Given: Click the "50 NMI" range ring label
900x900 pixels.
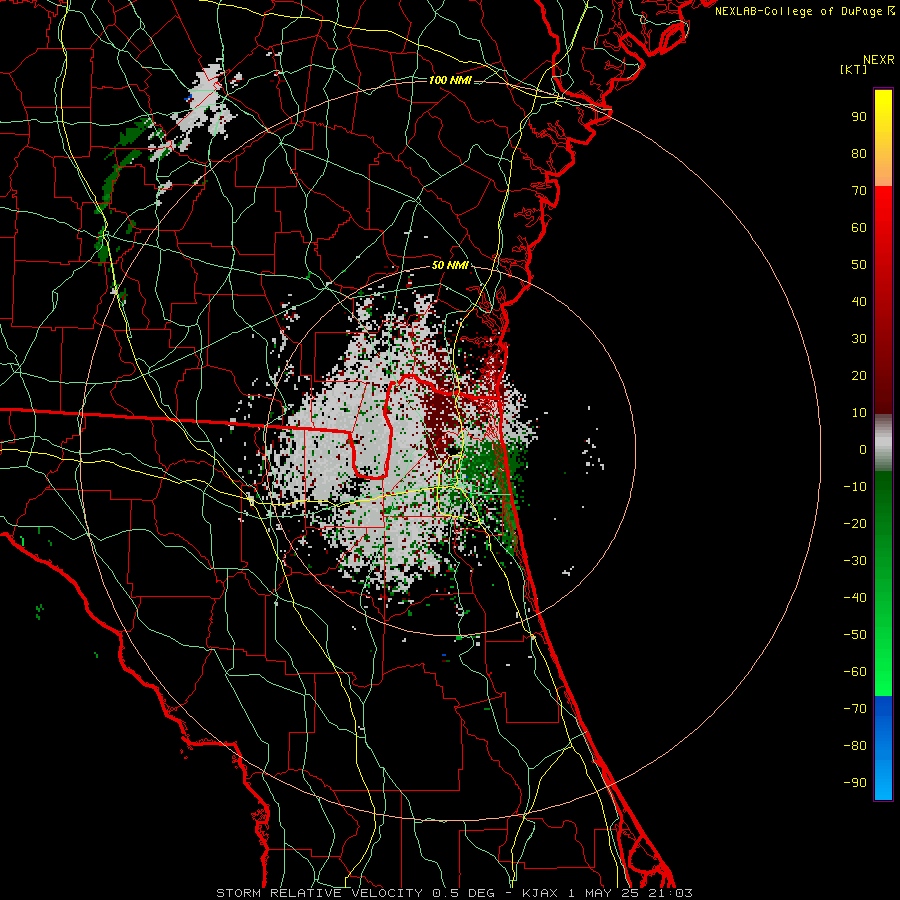Looking at the screenshot, I should click(x=450, y=265).
